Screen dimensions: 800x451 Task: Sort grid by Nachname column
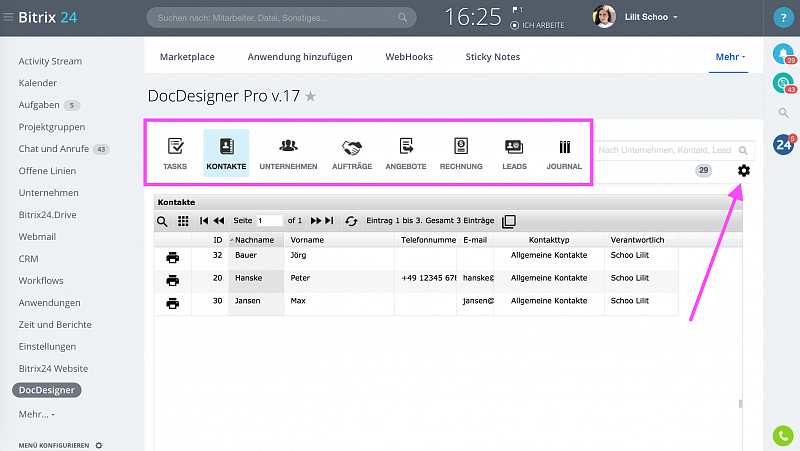[255, 240]
